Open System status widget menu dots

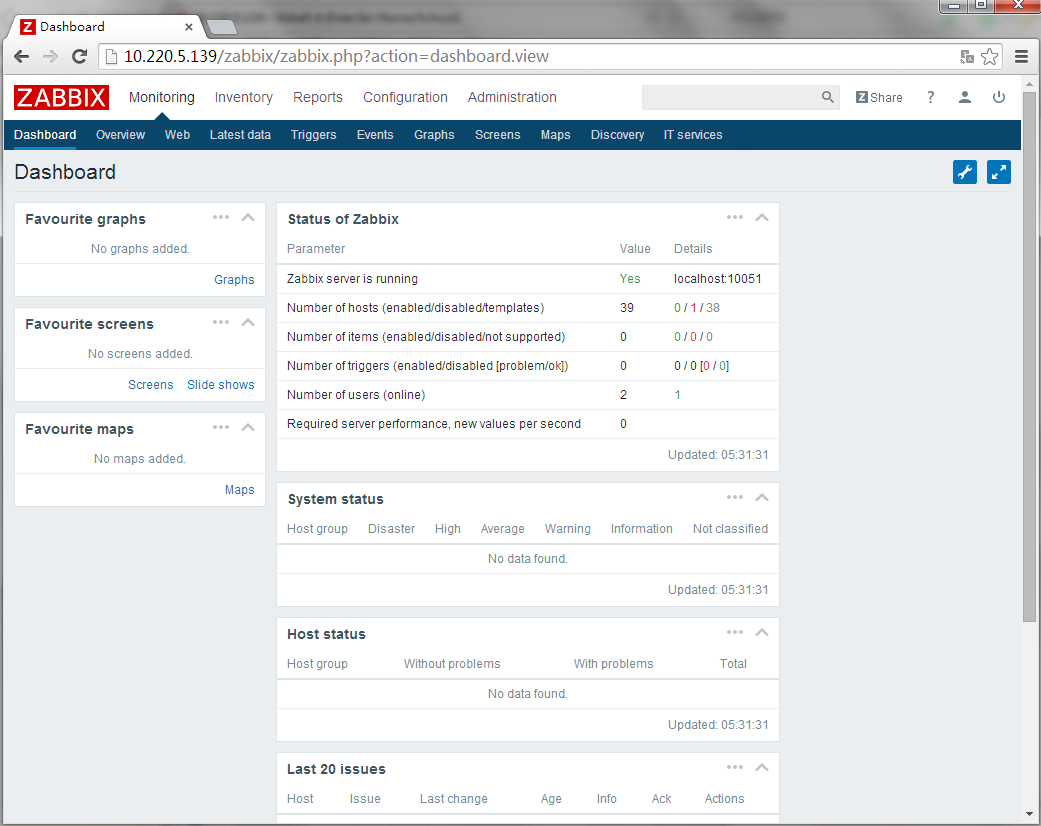[x=735, y=497]
